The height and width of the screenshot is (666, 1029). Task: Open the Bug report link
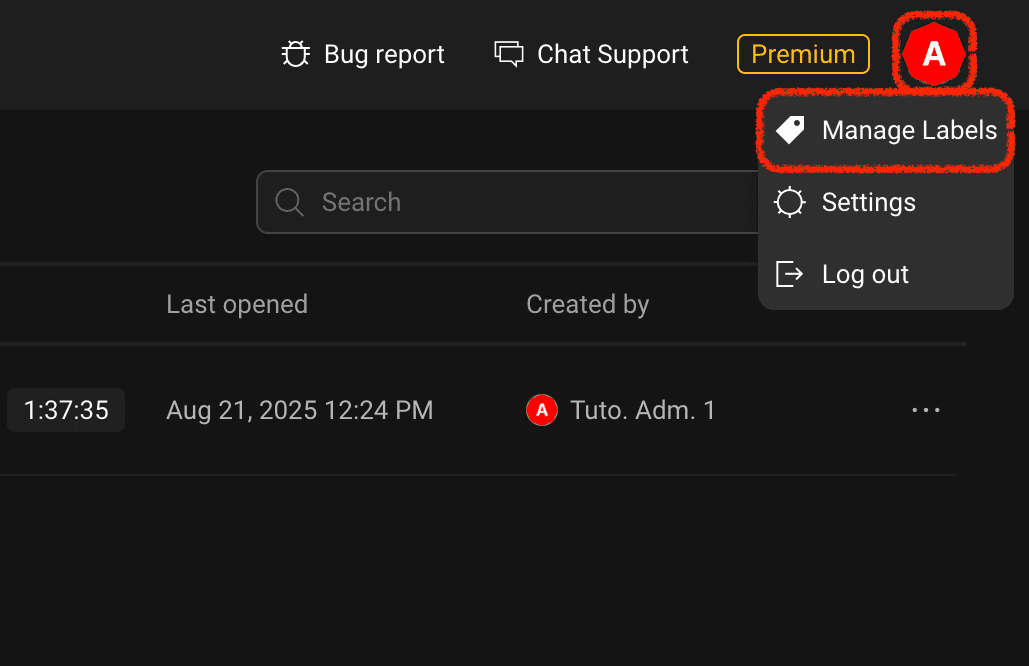[363, 54]
